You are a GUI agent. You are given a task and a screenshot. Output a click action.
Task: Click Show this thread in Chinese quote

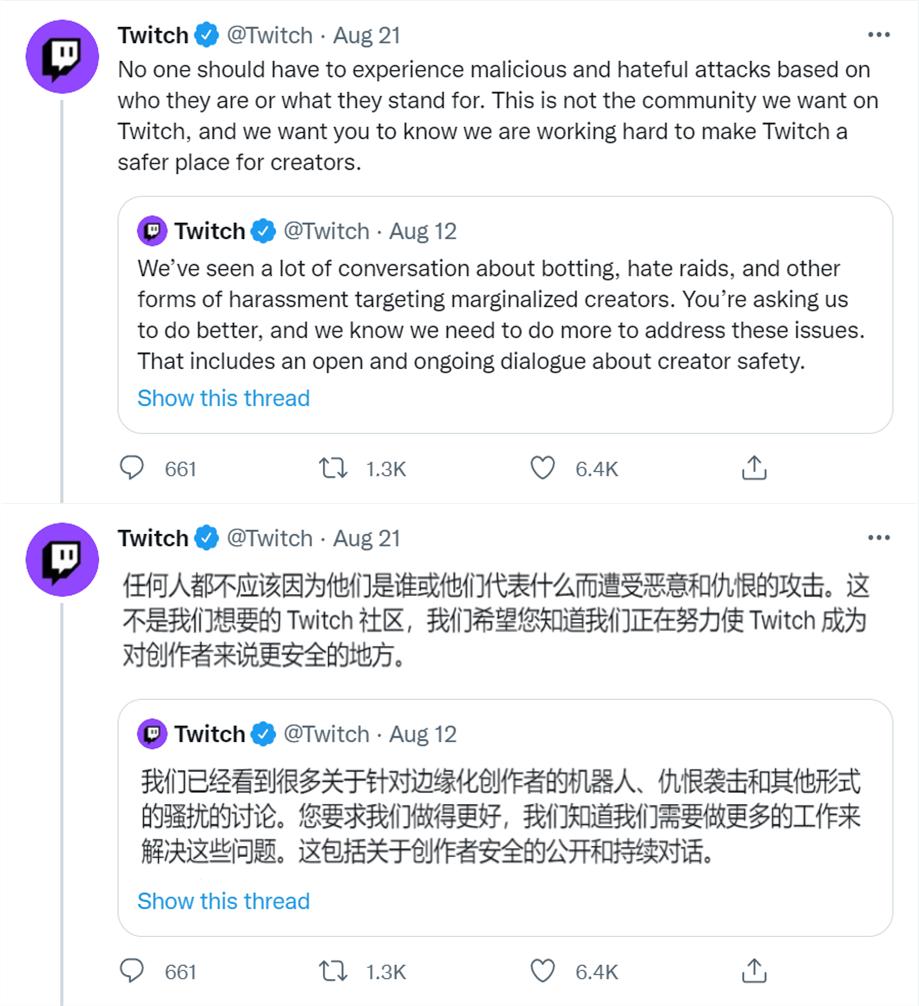click(223, 901)
